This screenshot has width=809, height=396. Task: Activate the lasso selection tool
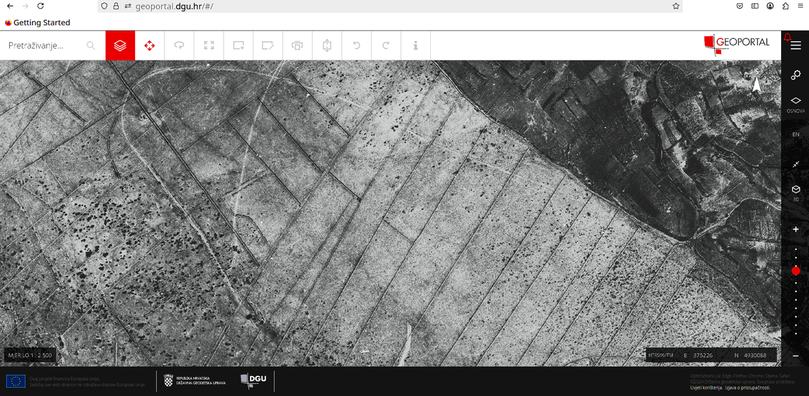[x=179, y=45]
